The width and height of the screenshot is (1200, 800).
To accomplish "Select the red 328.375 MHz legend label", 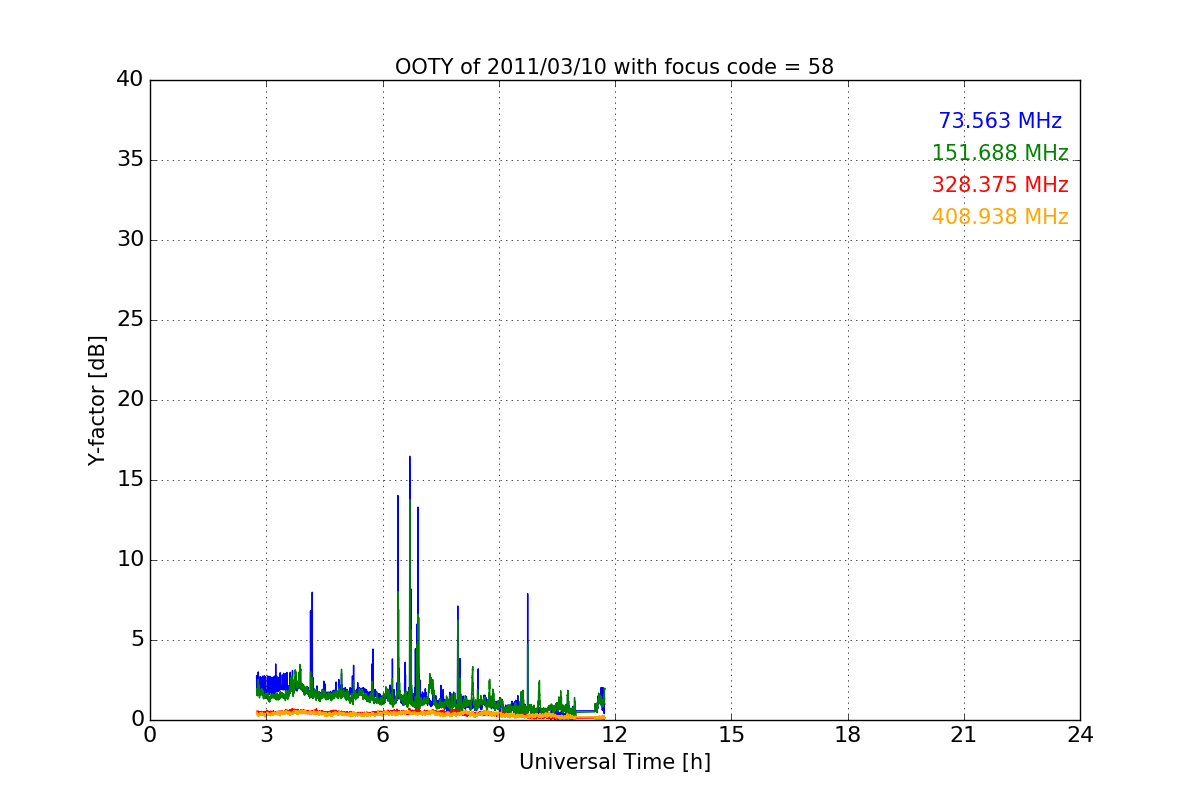I will [x=1000, y=185].
